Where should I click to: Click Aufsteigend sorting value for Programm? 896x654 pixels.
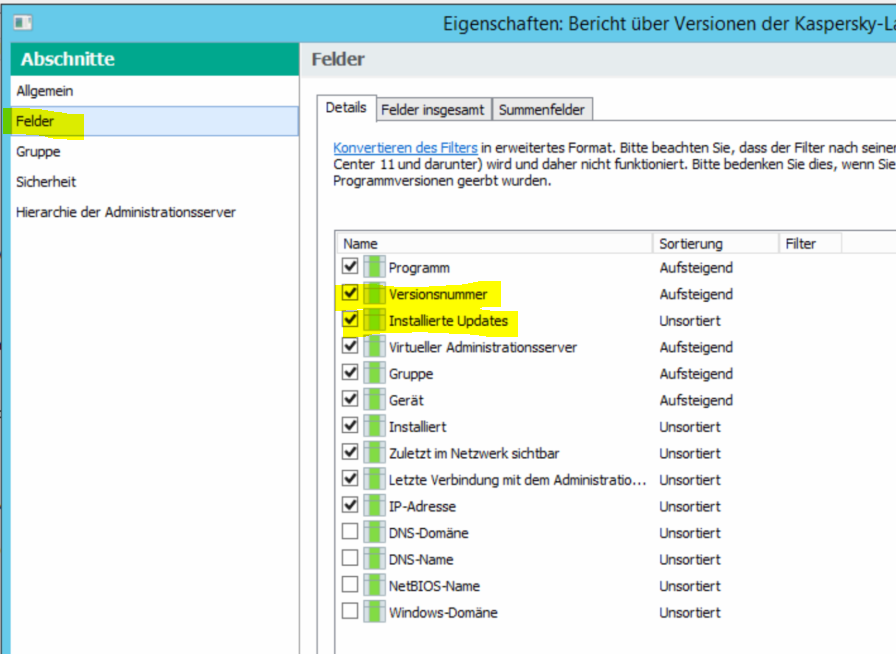[x=696, y=268]
